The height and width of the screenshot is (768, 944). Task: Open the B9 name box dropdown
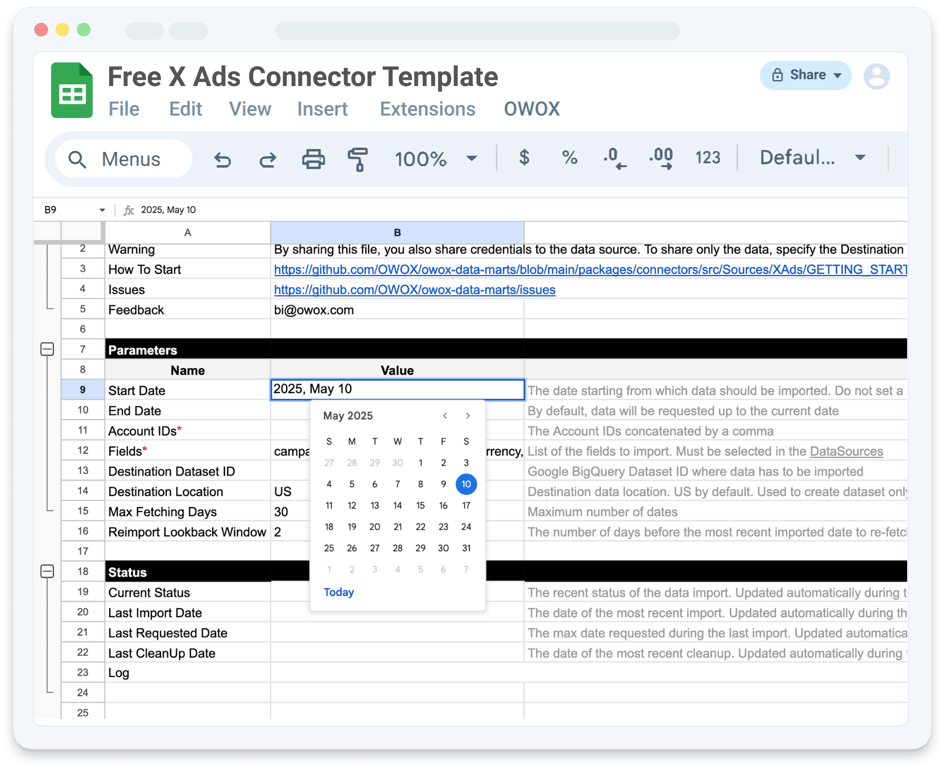(x=102, y=210)
